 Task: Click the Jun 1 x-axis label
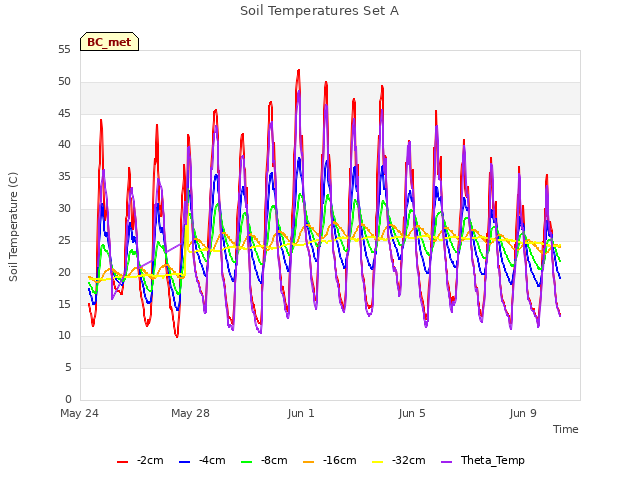pos(301,413)
